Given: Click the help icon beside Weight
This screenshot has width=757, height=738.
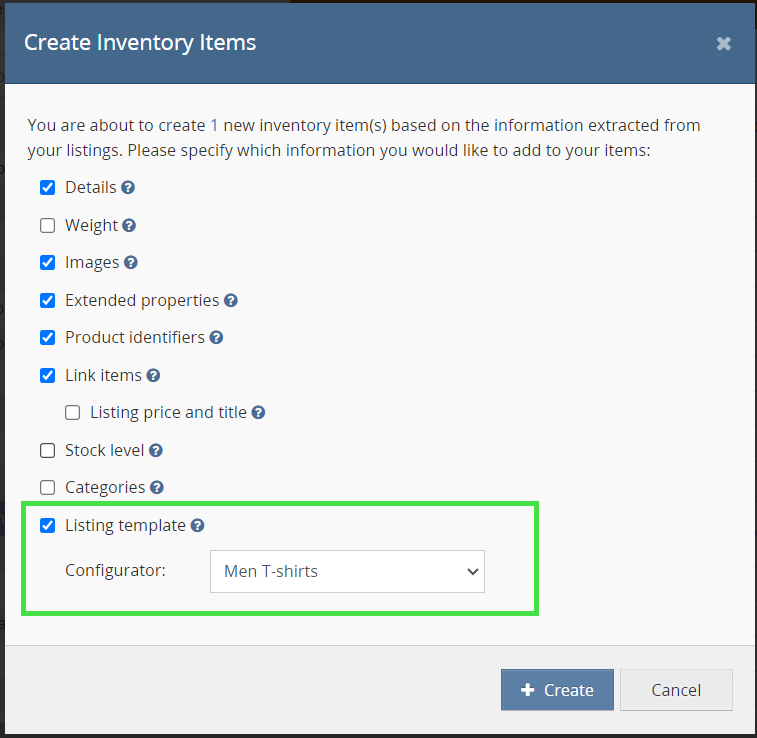Looking at the screenshot, I should [x=129, y=226].
